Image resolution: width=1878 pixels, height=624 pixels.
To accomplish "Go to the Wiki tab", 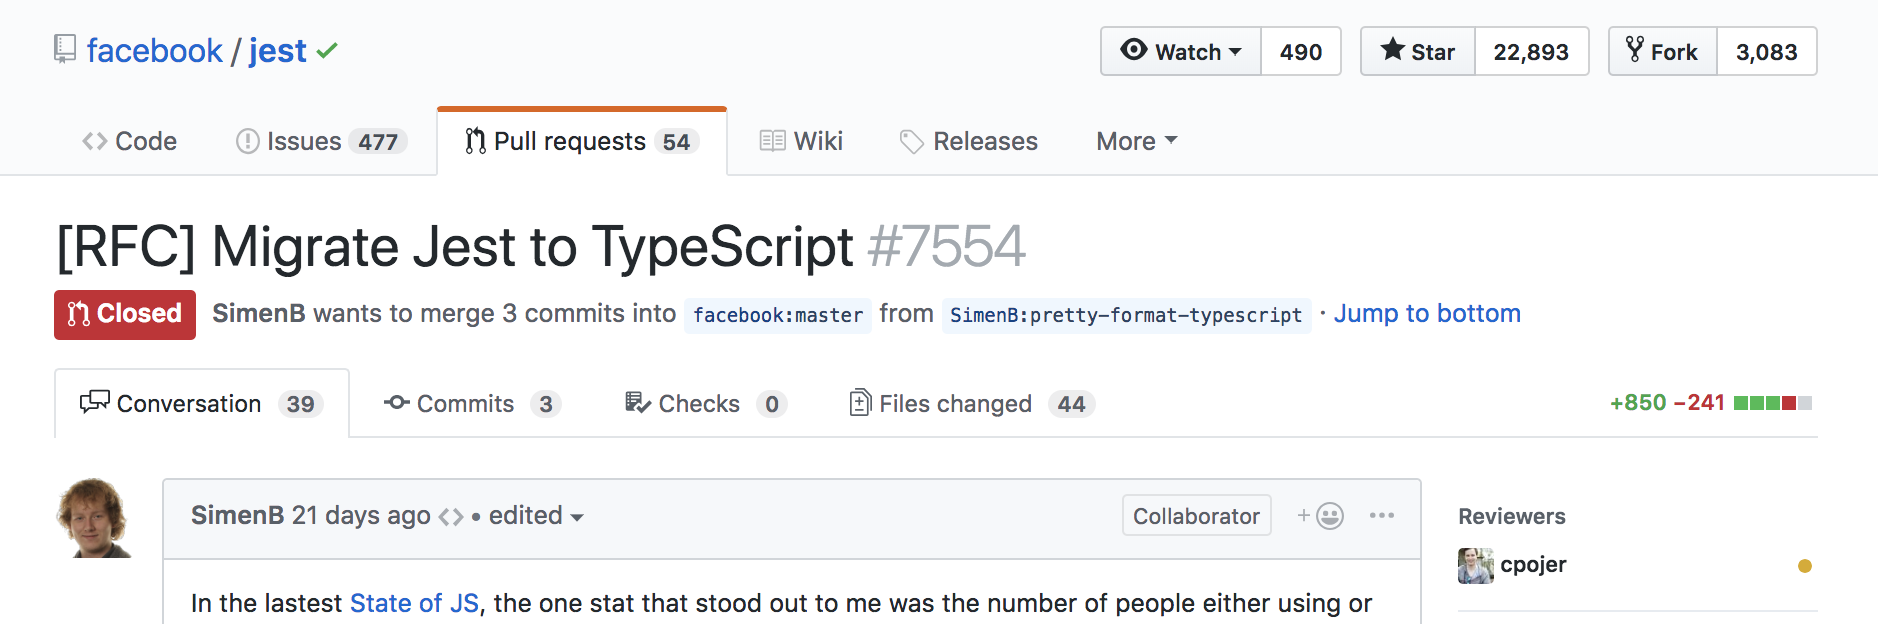I will (x=801, y=141).
